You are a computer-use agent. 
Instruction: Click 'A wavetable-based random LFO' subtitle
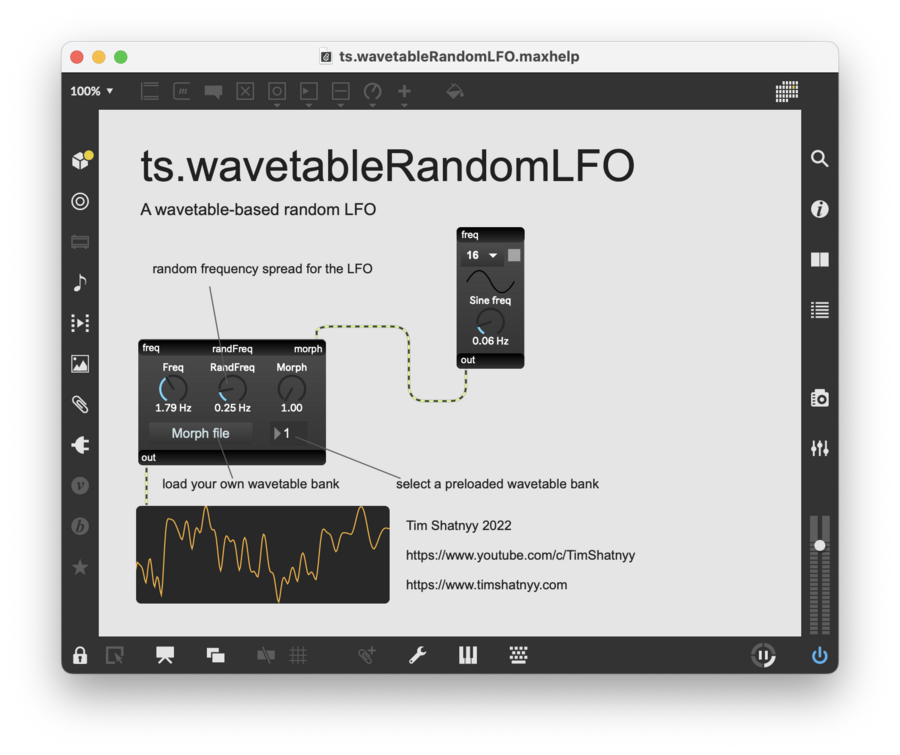pyautogui.click(x=258, y=210)
